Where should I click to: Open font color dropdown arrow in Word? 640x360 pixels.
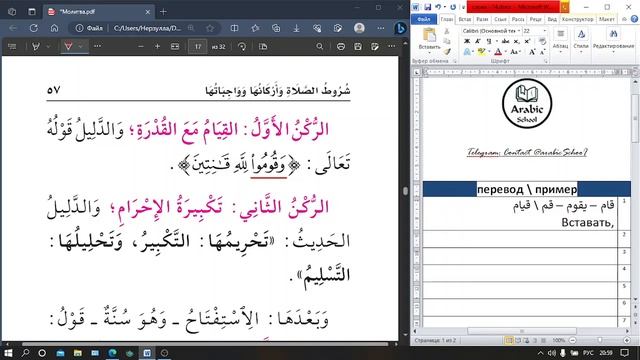pyautogui.click(x=505, y=52)
